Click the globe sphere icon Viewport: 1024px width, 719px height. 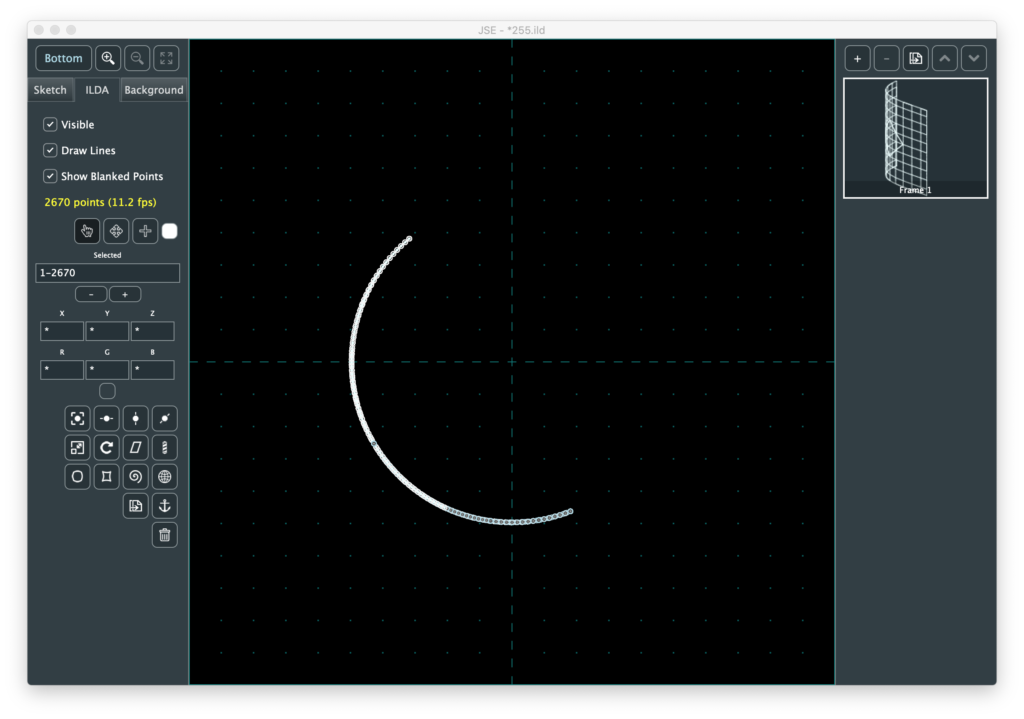[x=165, y=477]
